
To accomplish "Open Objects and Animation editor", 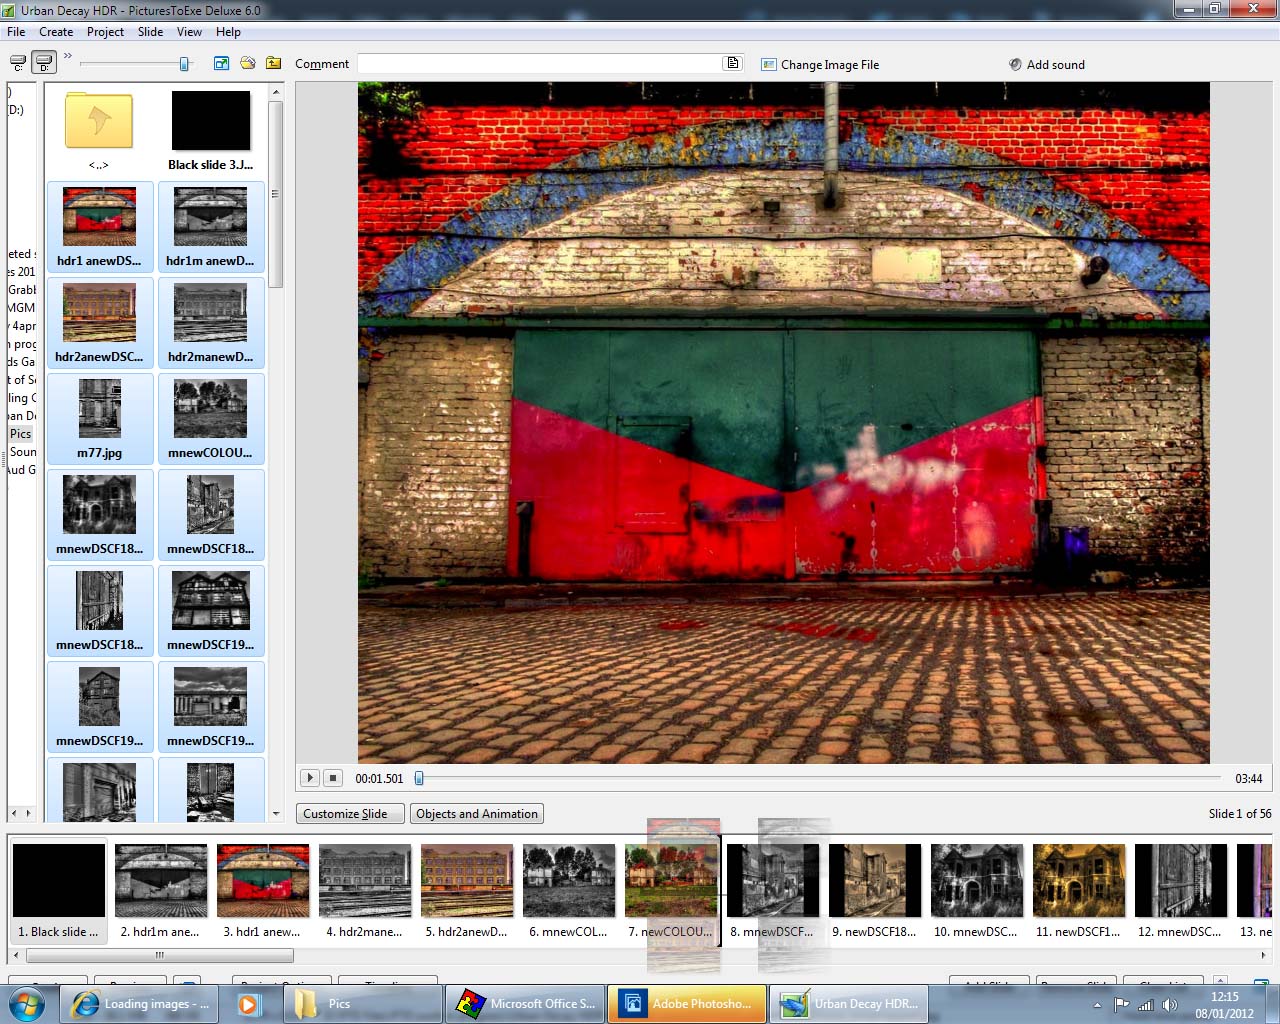I will [477, 814].
